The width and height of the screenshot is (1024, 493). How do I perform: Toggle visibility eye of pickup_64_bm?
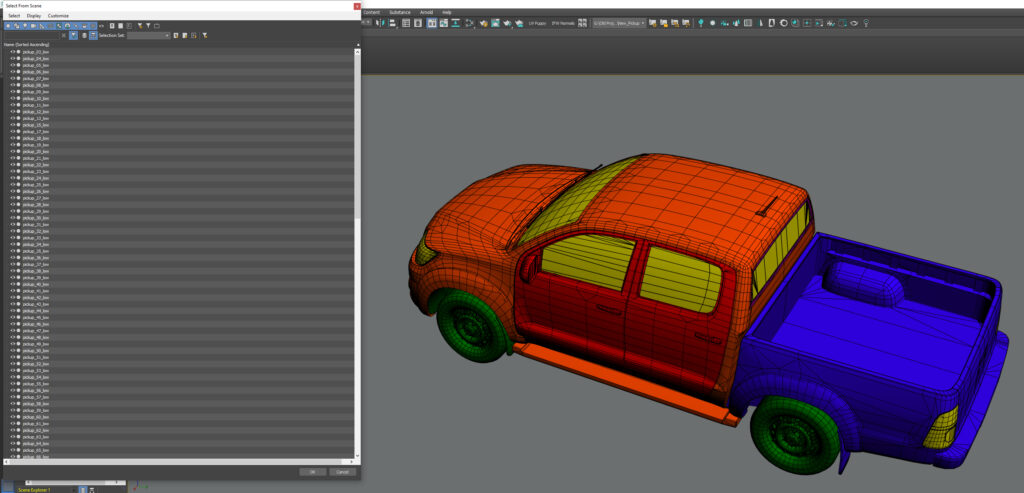[13, 443]
